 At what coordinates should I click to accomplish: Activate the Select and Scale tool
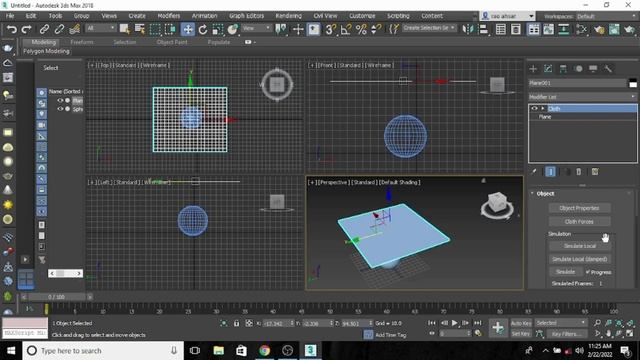coord(218,29)
